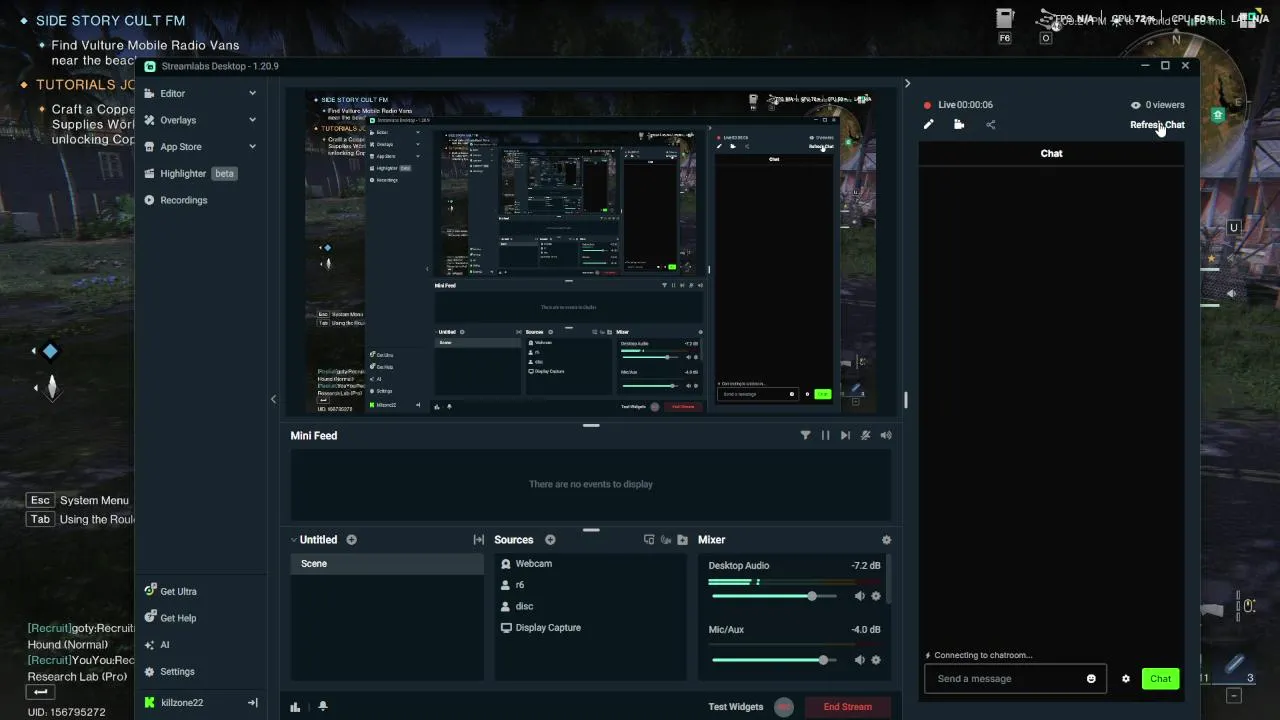Toggle Mini Feed speaker volume icon

[x=885, y=435]
